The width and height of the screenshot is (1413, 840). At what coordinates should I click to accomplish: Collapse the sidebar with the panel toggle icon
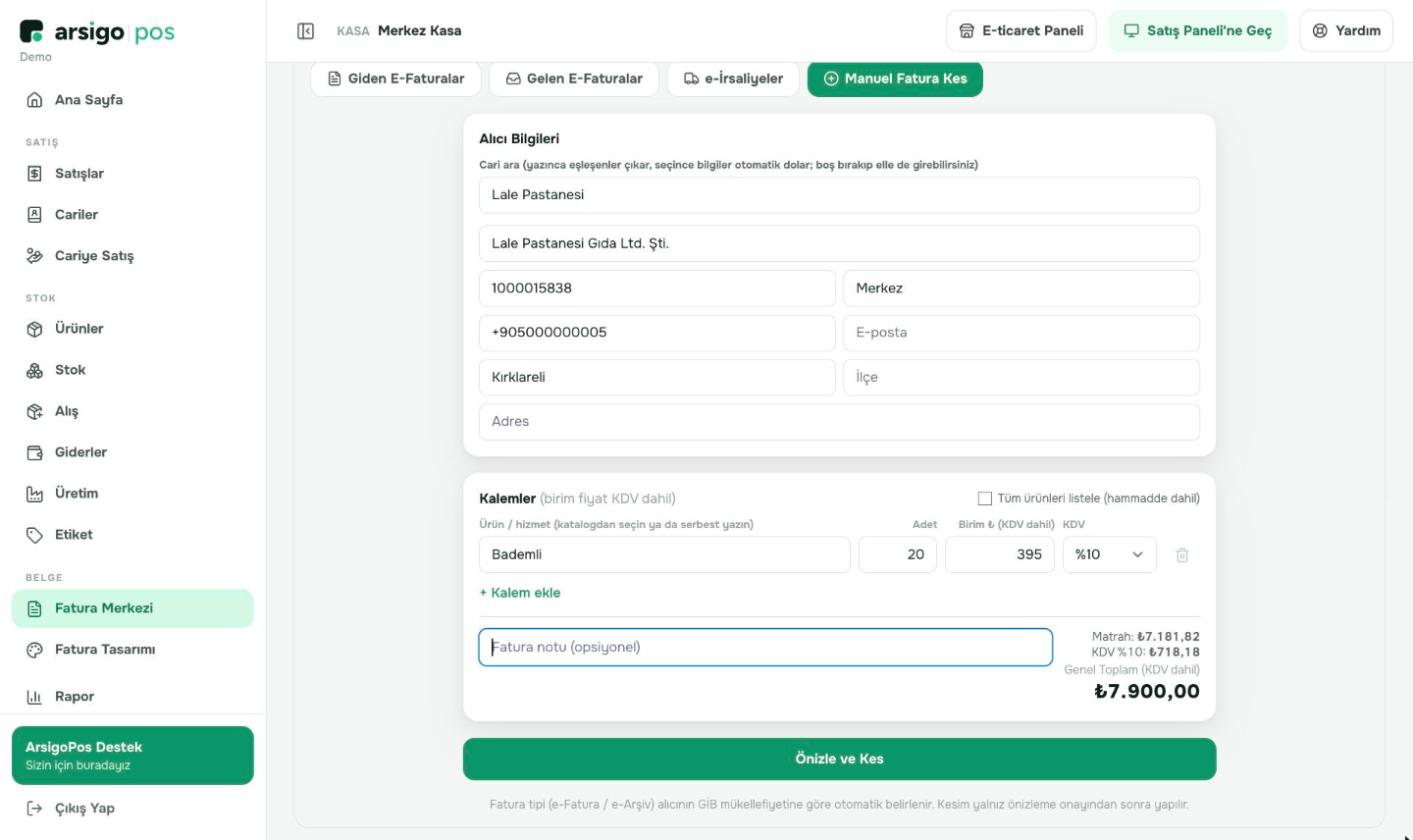coord(306,31)
